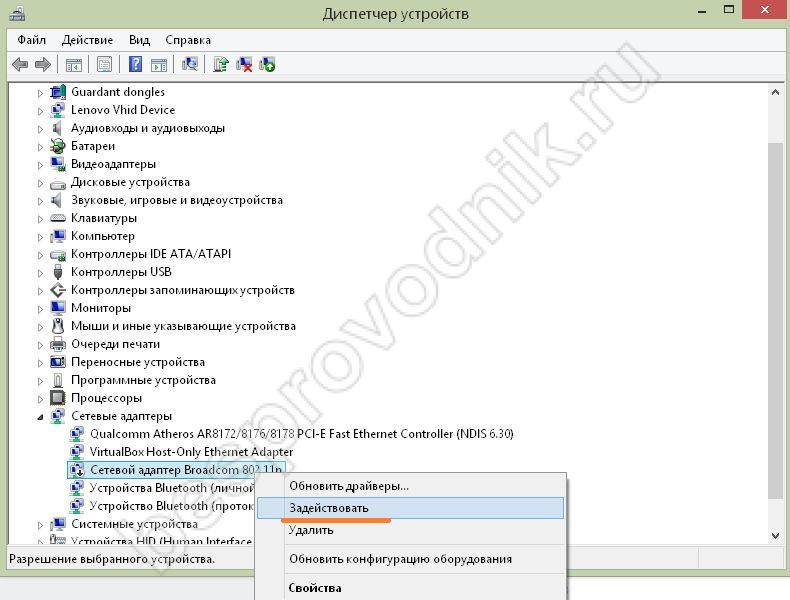Select the Системные устройства row
Viewport: 790px width, 600px height.
(134, 524)
